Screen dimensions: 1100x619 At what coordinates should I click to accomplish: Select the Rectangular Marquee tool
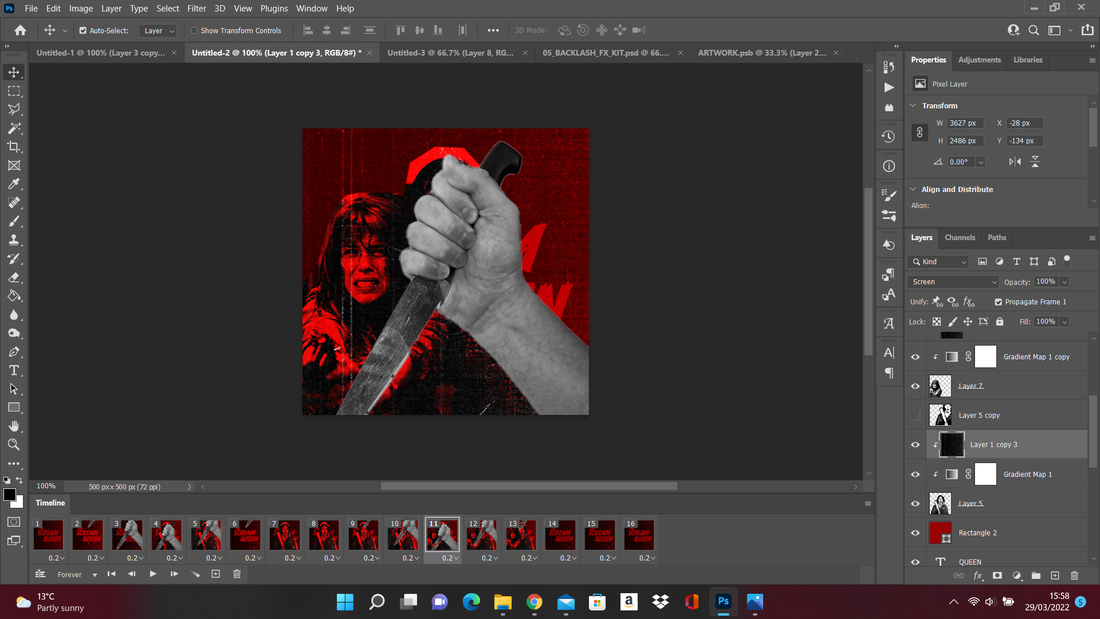(x=14, y=91)
